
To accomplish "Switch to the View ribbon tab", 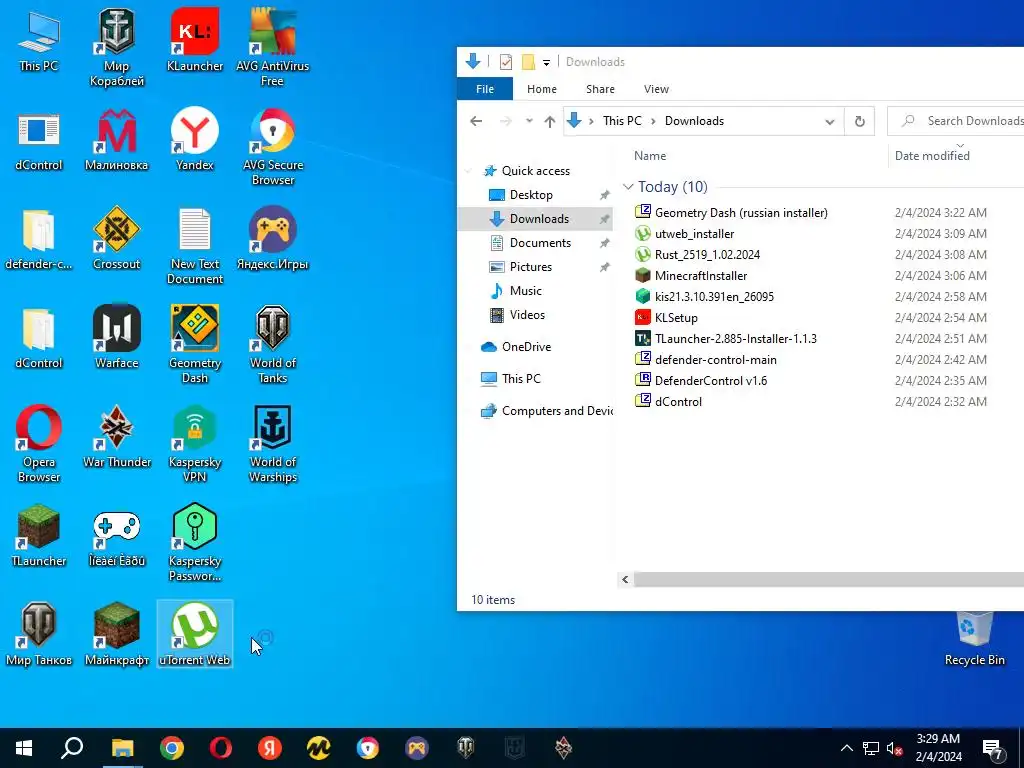I will [656, 89].
